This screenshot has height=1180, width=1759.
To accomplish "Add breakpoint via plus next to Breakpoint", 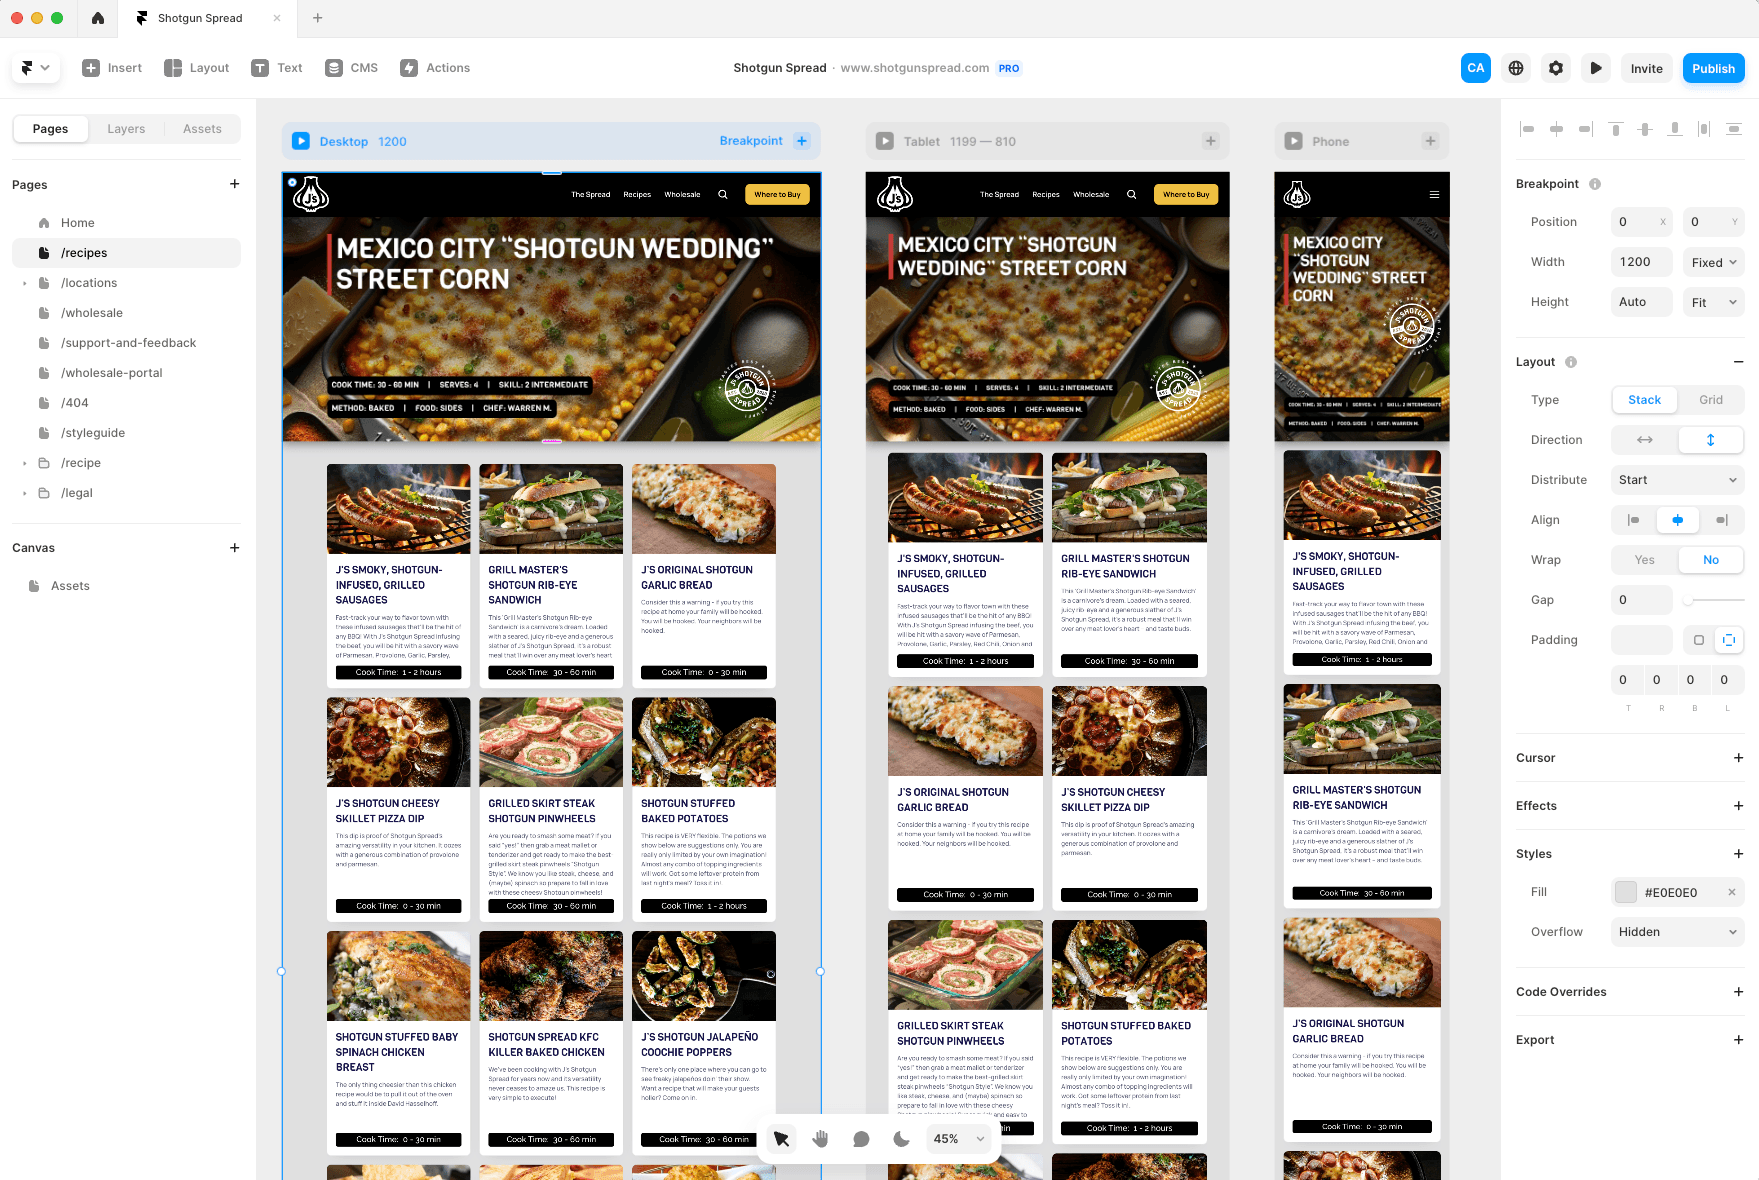I will coord(802,141).
